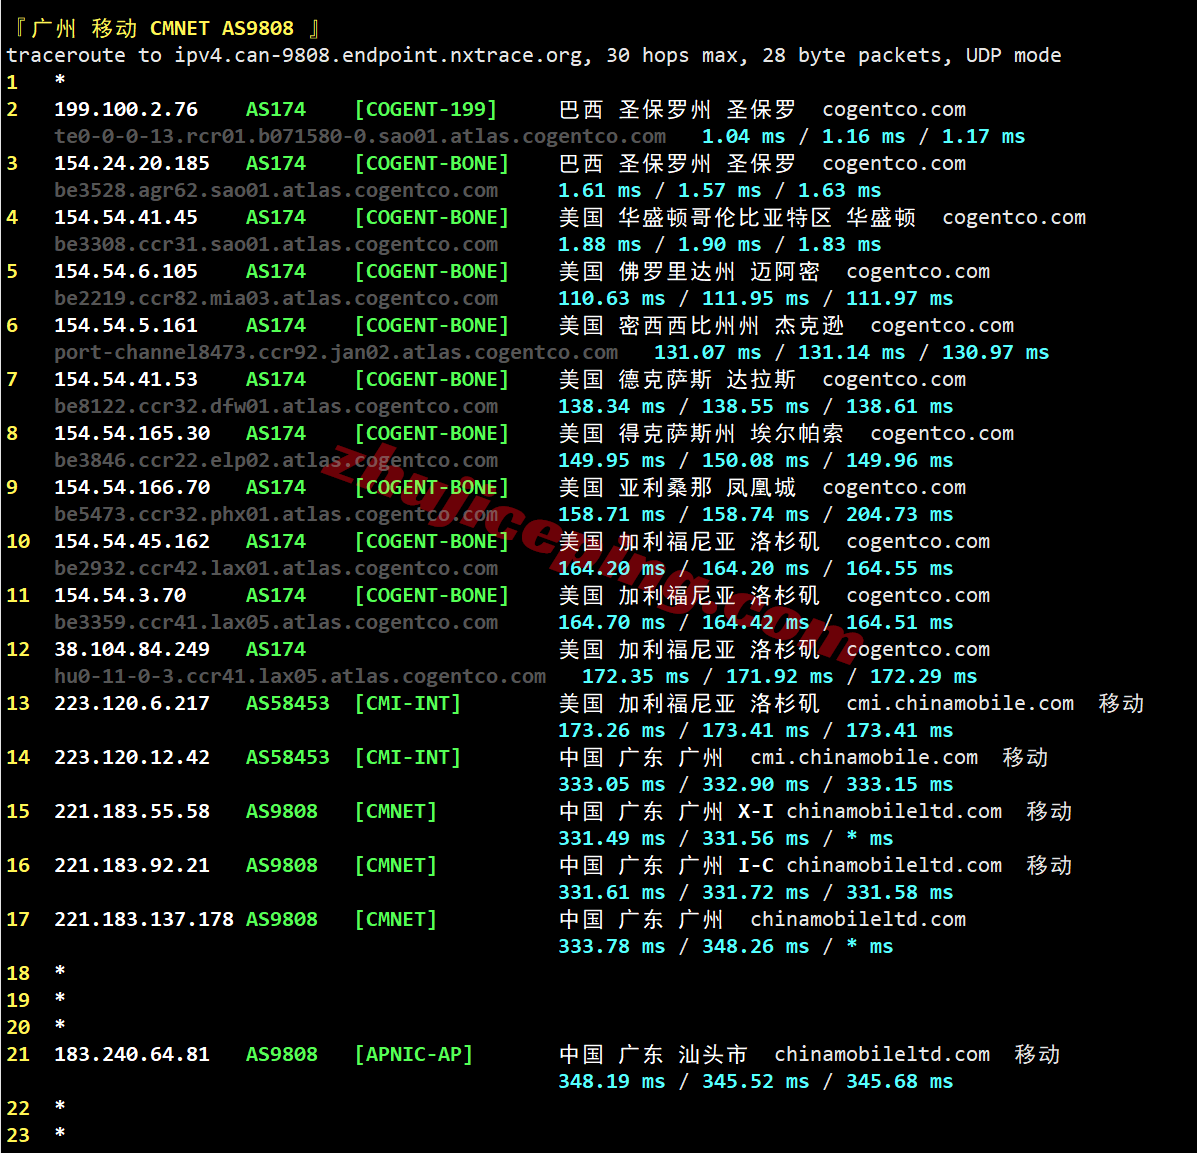
Task: Click IP address 183.240.64.81 at hop 21
Action: point(132,1054)
